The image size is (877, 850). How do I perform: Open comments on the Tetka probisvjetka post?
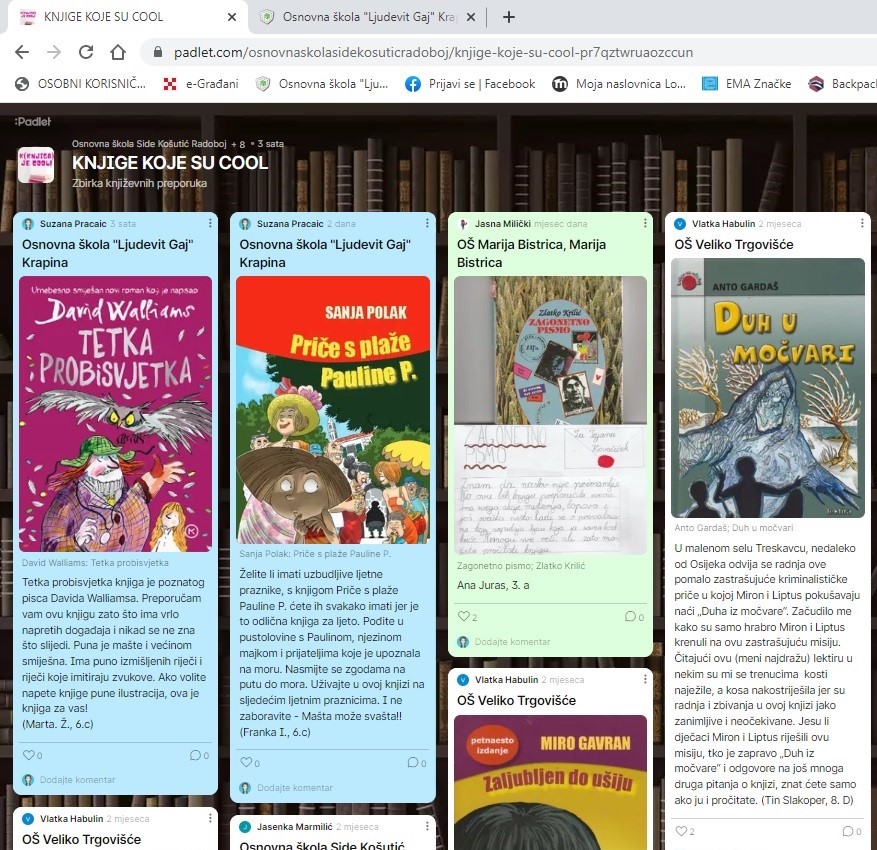point(195,755)
